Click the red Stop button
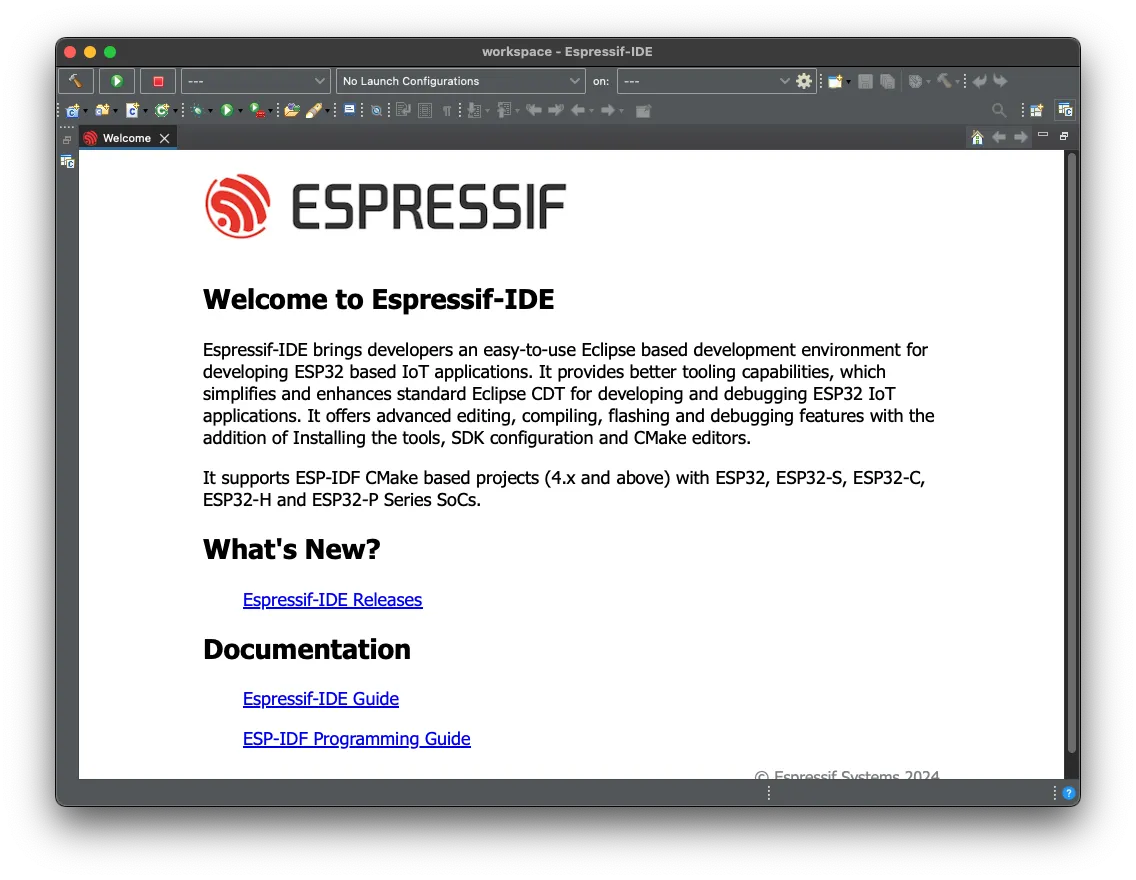This screenshot has height=880, width=1136. (158, 81)
